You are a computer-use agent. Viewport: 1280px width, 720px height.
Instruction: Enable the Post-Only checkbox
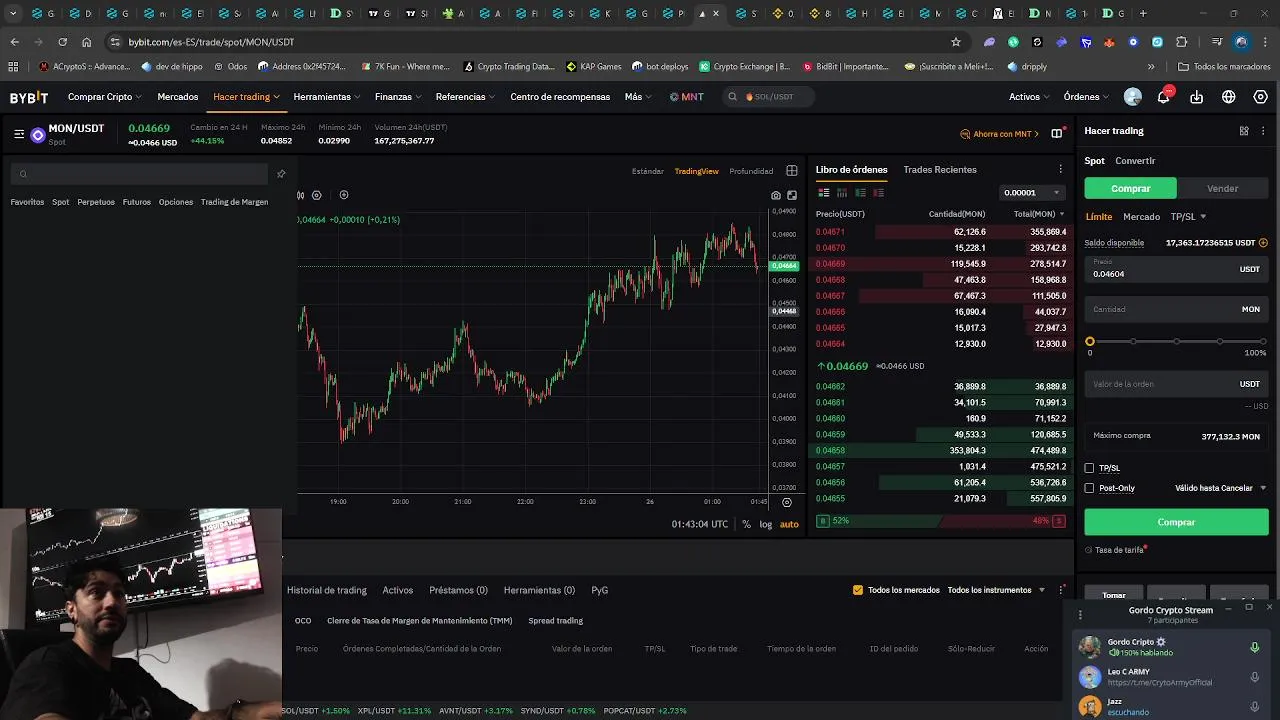[x=1090, y=488]
